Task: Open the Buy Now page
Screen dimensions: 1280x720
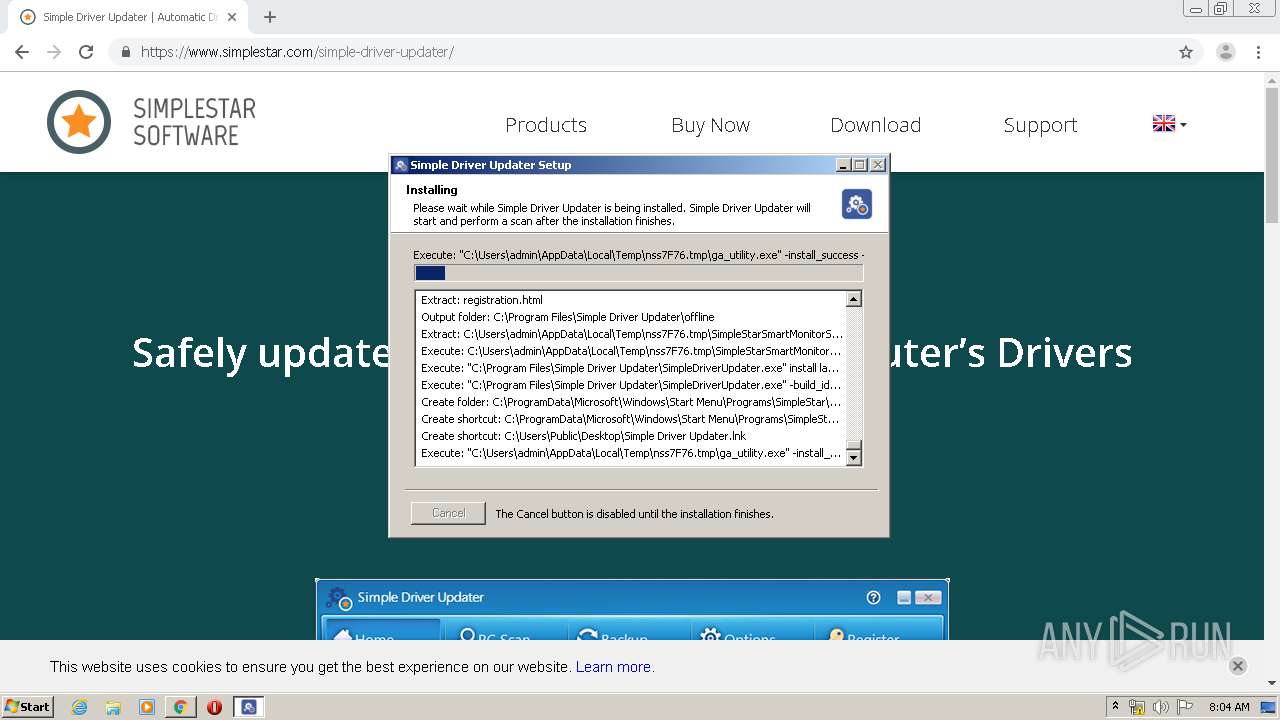Action: click(710, 125)
